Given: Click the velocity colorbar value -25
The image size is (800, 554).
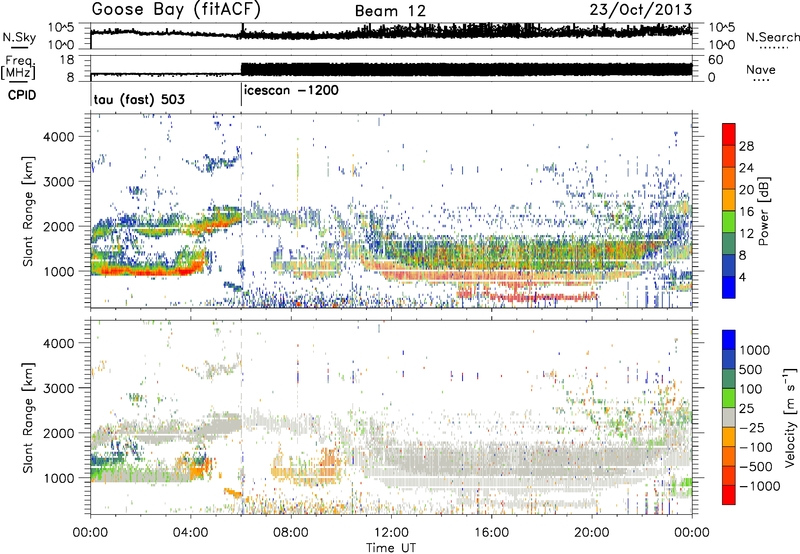Looking at the screenshot, I should tap(752, 427).
